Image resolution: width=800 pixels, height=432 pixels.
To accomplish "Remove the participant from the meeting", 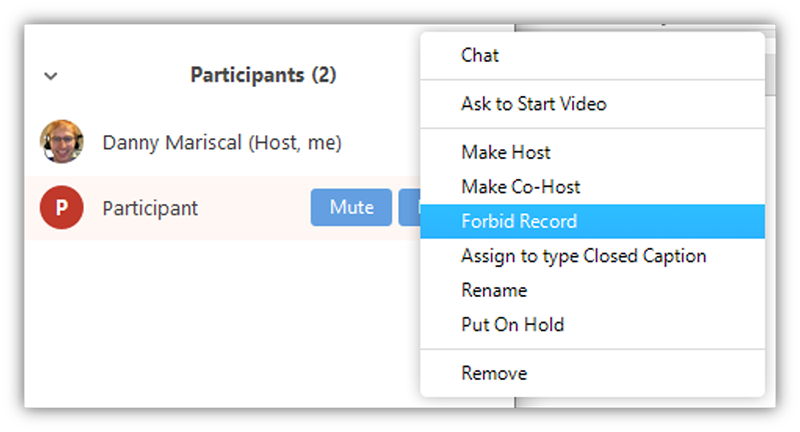I will (x=494, y=373).
